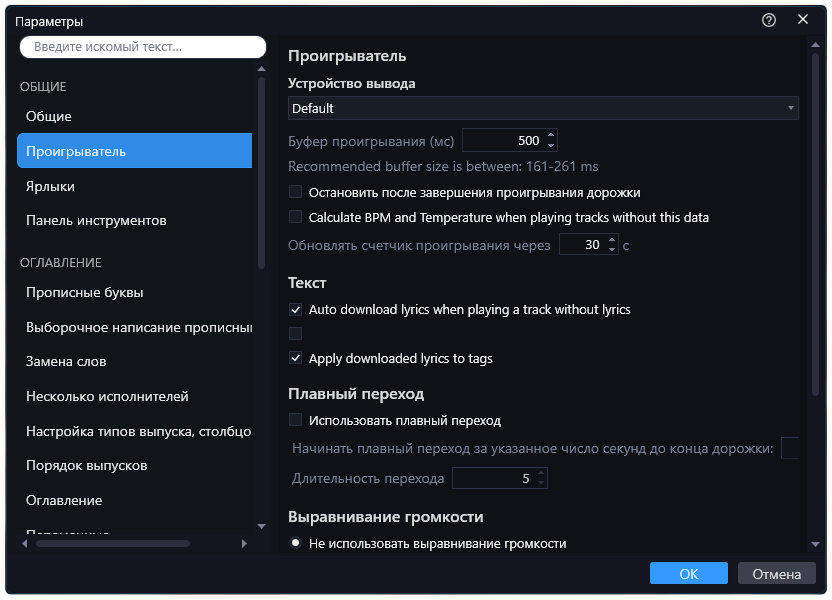
Task: Increase Длительность перехода with up arrow
Action: (541, 474)
